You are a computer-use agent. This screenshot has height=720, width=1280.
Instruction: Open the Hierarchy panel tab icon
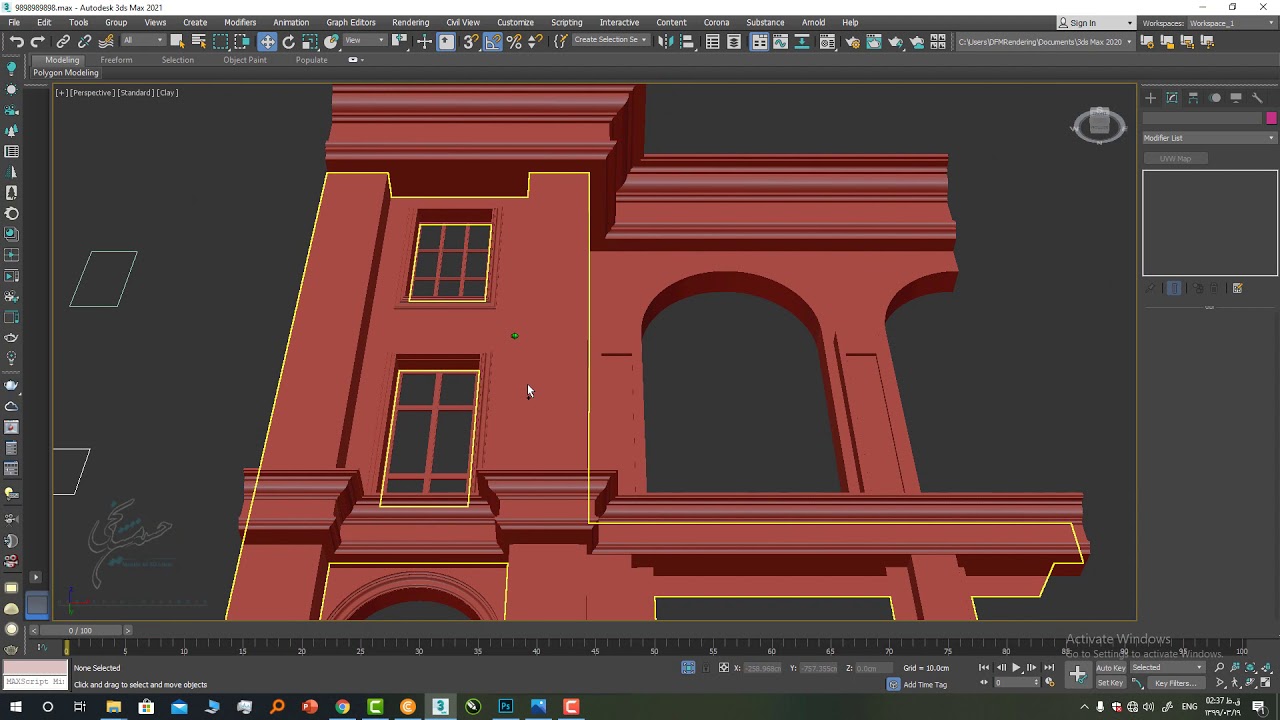(x=1193, y=97)
